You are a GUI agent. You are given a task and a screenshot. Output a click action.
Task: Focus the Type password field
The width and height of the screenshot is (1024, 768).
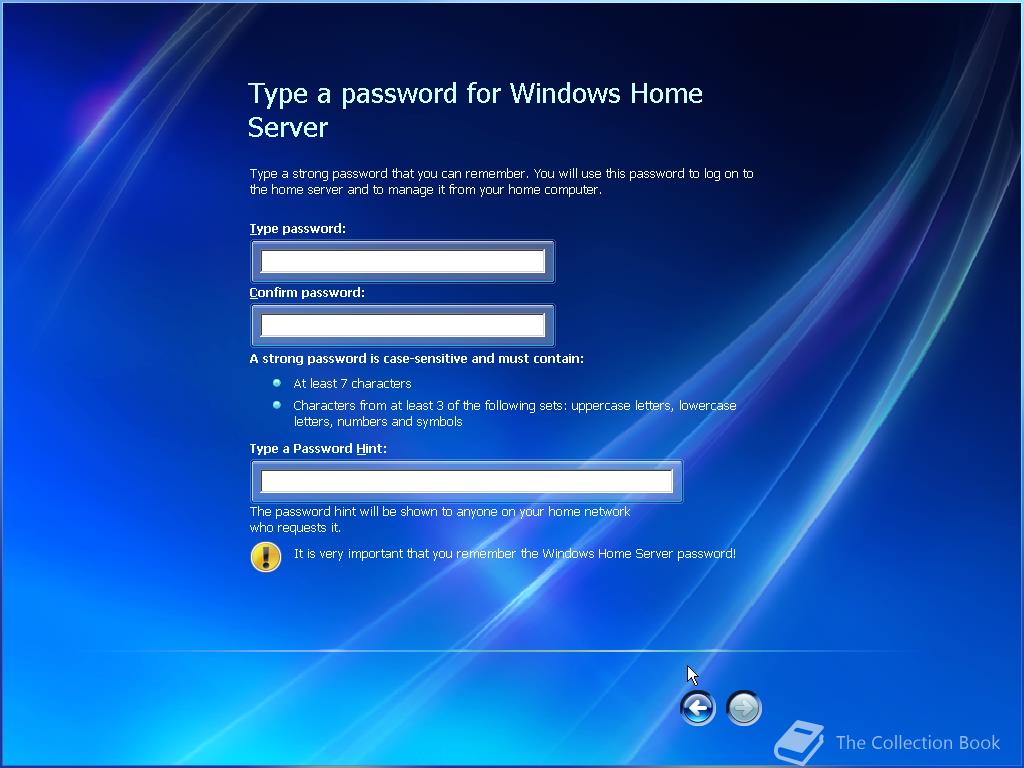tap(403, 261)
